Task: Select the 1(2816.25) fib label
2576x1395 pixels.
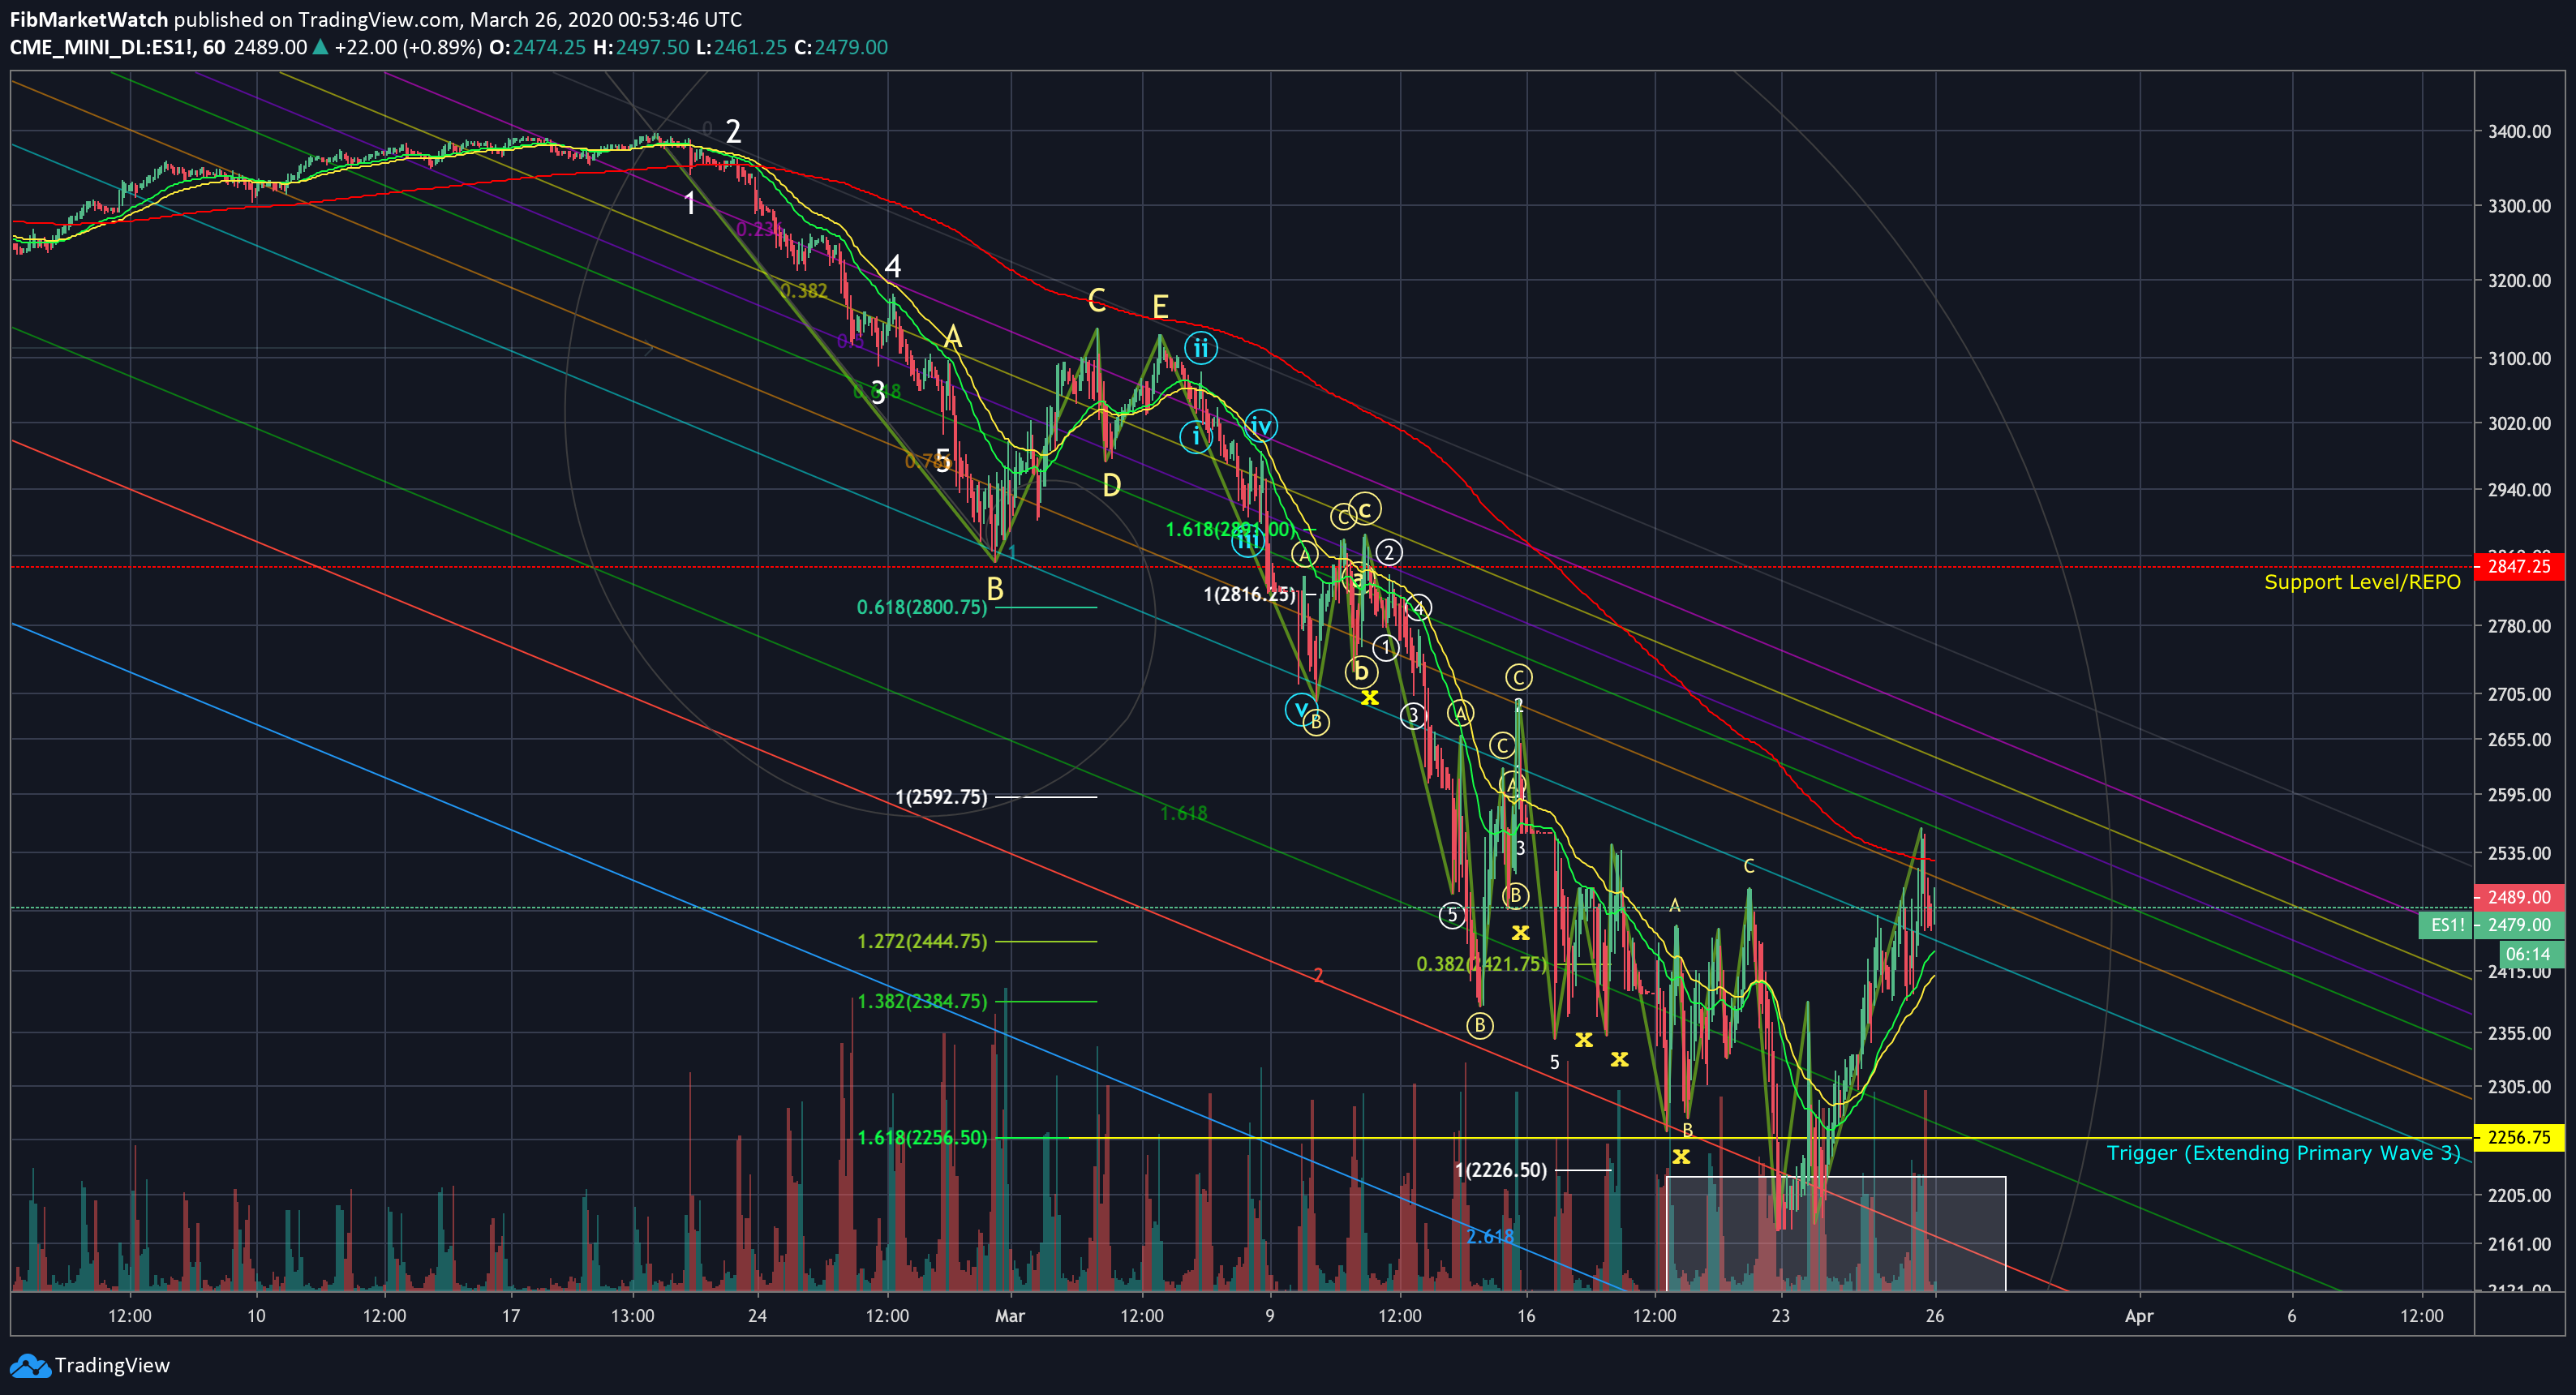Action: (x=1250, y=594)
